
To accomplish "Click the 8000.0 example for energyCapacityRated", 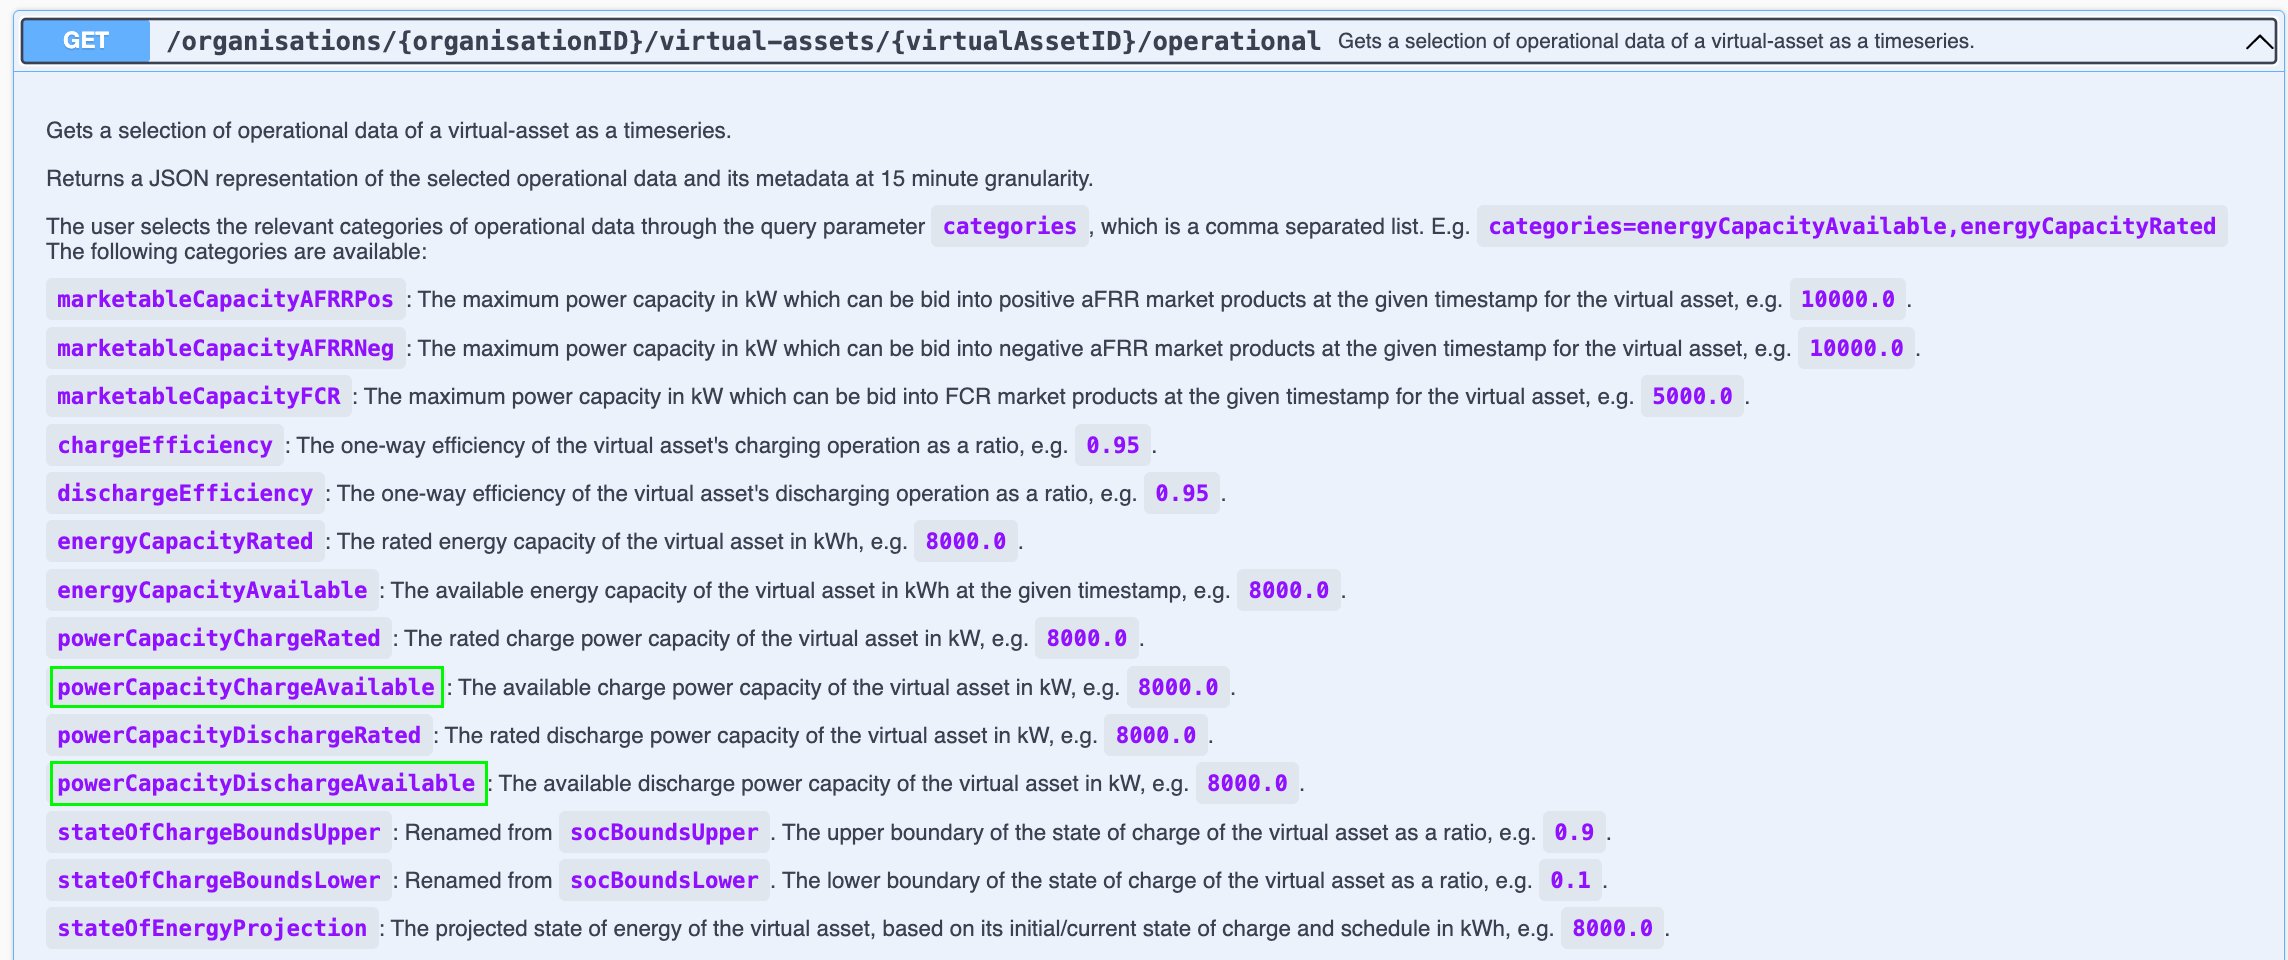I will click(966, 541).
